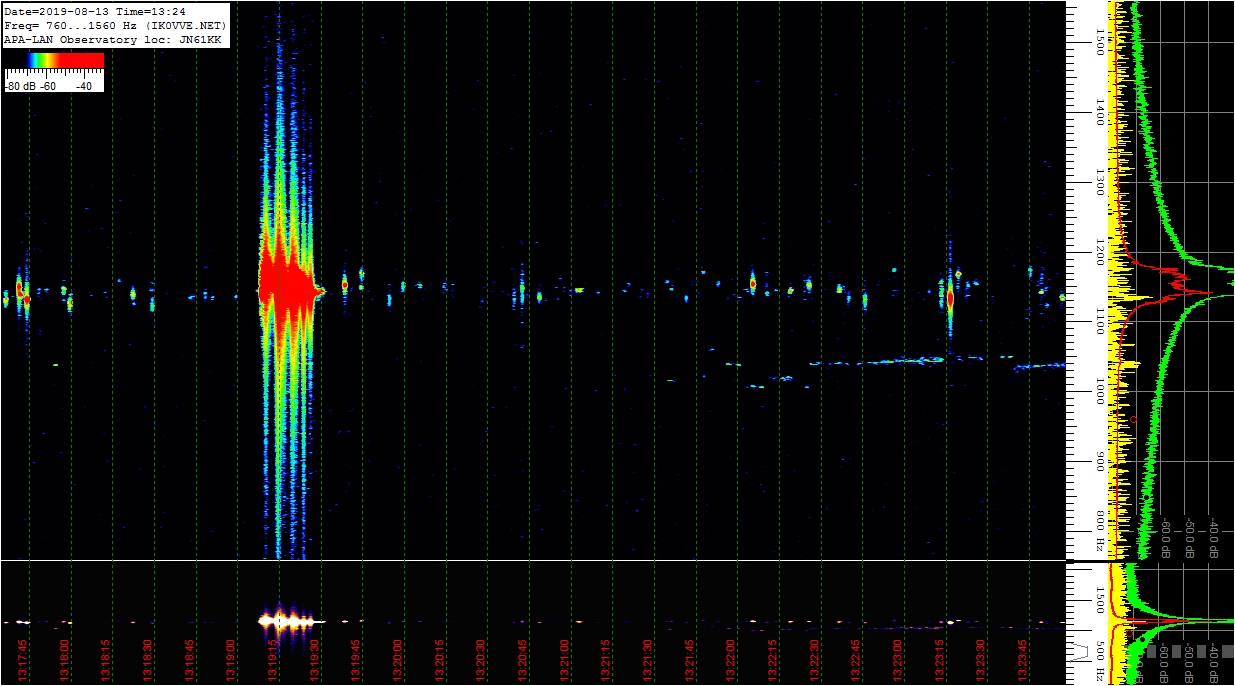Click the 1300 frequency scale label
Image resolution: width=1235 pixels, height=686 pixels.
[1099, 181]
